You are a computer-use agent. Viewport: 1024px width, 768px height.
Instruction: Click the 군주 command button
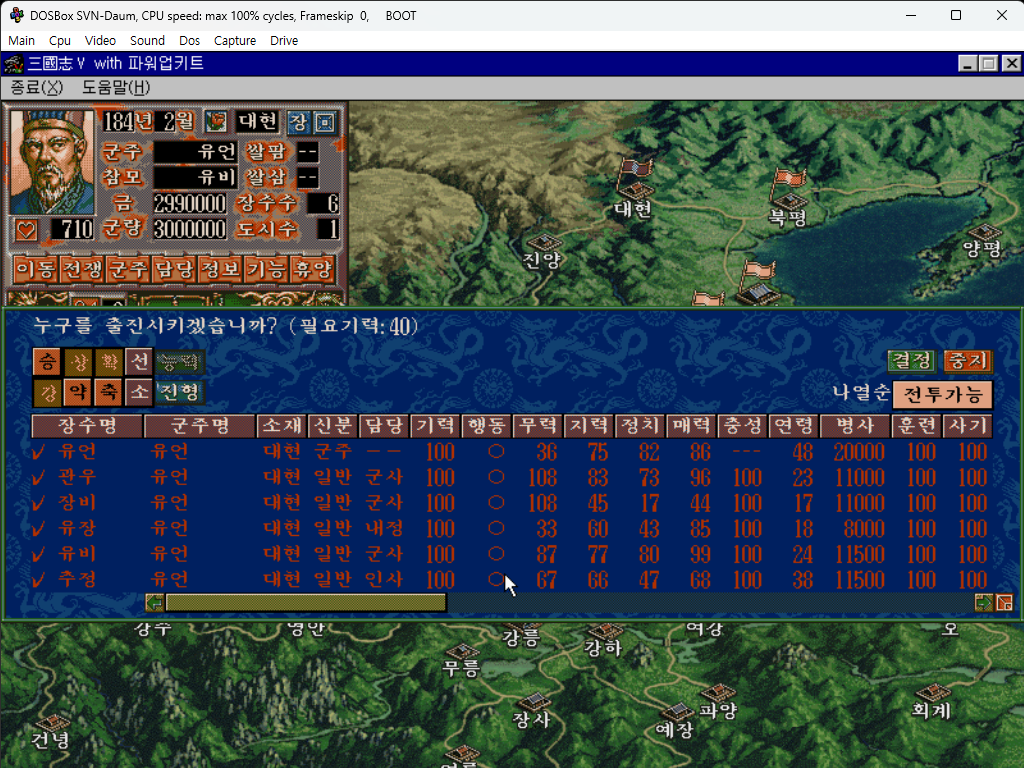tap(129, 269)
